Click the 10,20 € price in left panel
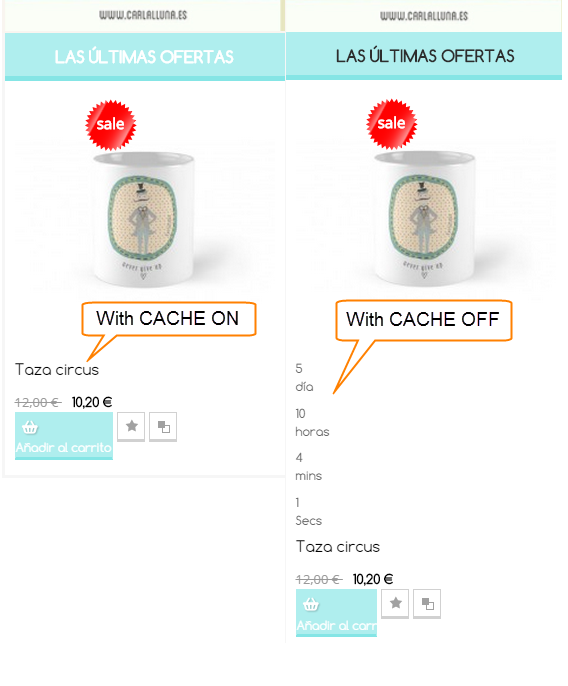Viewport: 568px width, 686px height. point(92,402)
